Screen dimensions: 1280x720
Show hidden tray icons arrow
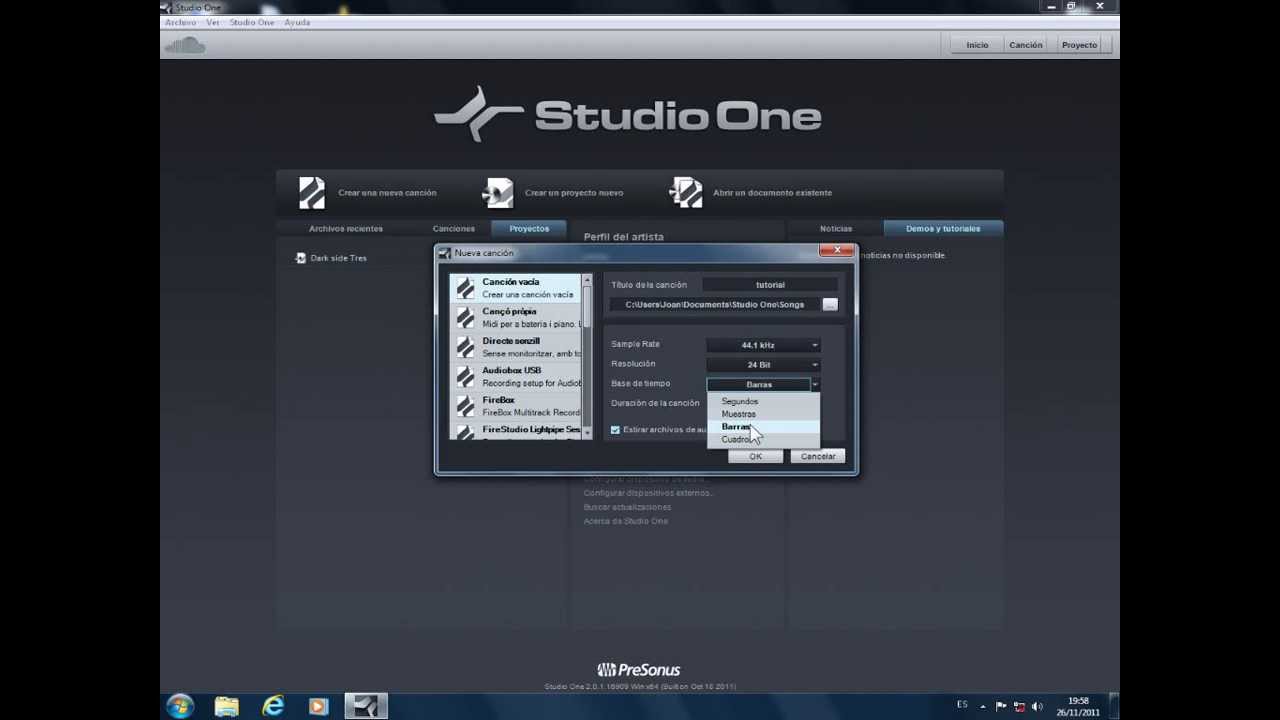click(x=983, y=706)
